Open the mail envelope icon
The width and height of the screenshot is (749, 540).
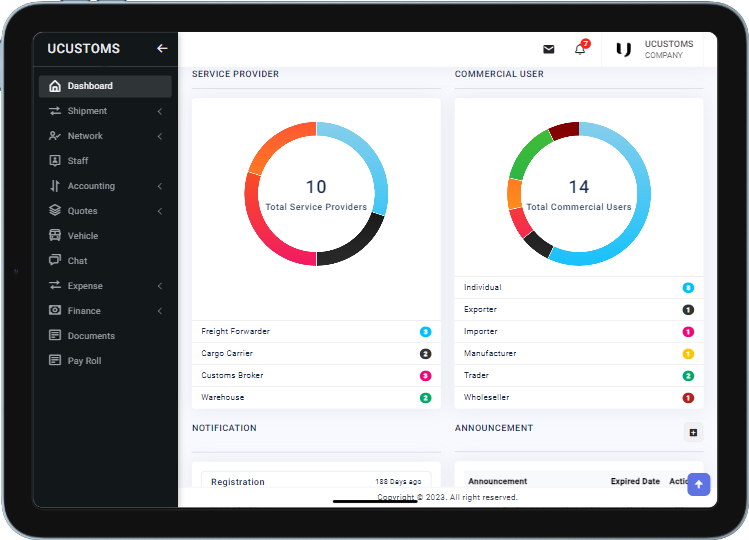click(548, 49)
